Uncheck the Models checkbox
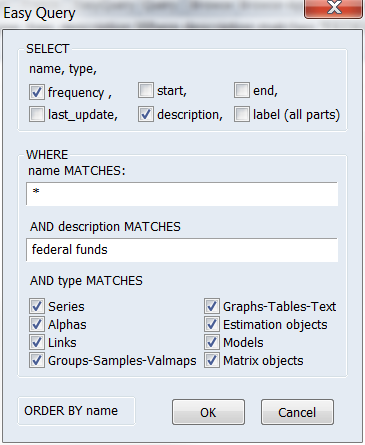Viewport: 365px width, 445px height. [212, 342]
